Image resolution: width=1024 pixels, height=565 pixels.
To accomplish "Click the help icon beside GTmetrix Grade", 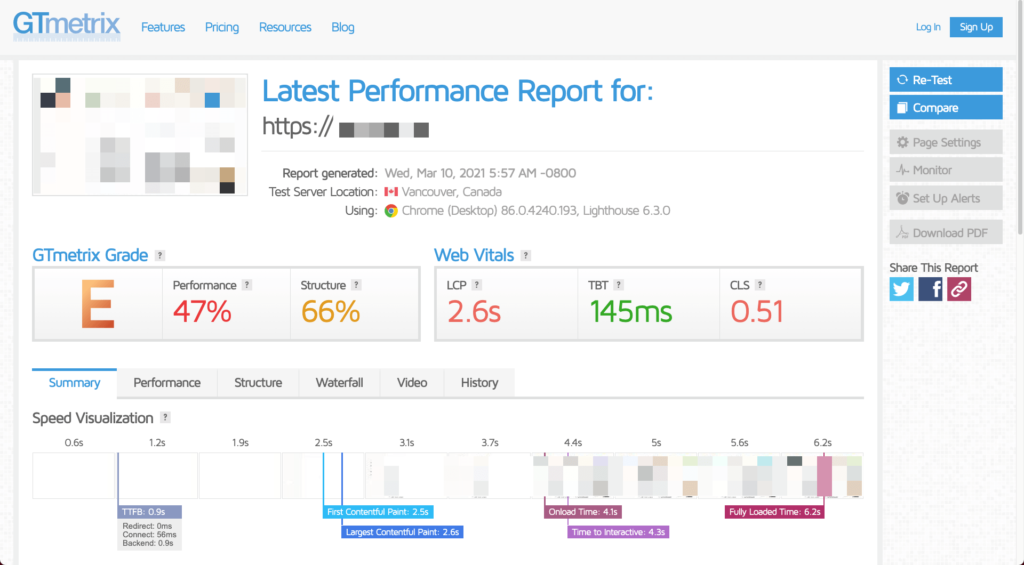I will point(160,255).
